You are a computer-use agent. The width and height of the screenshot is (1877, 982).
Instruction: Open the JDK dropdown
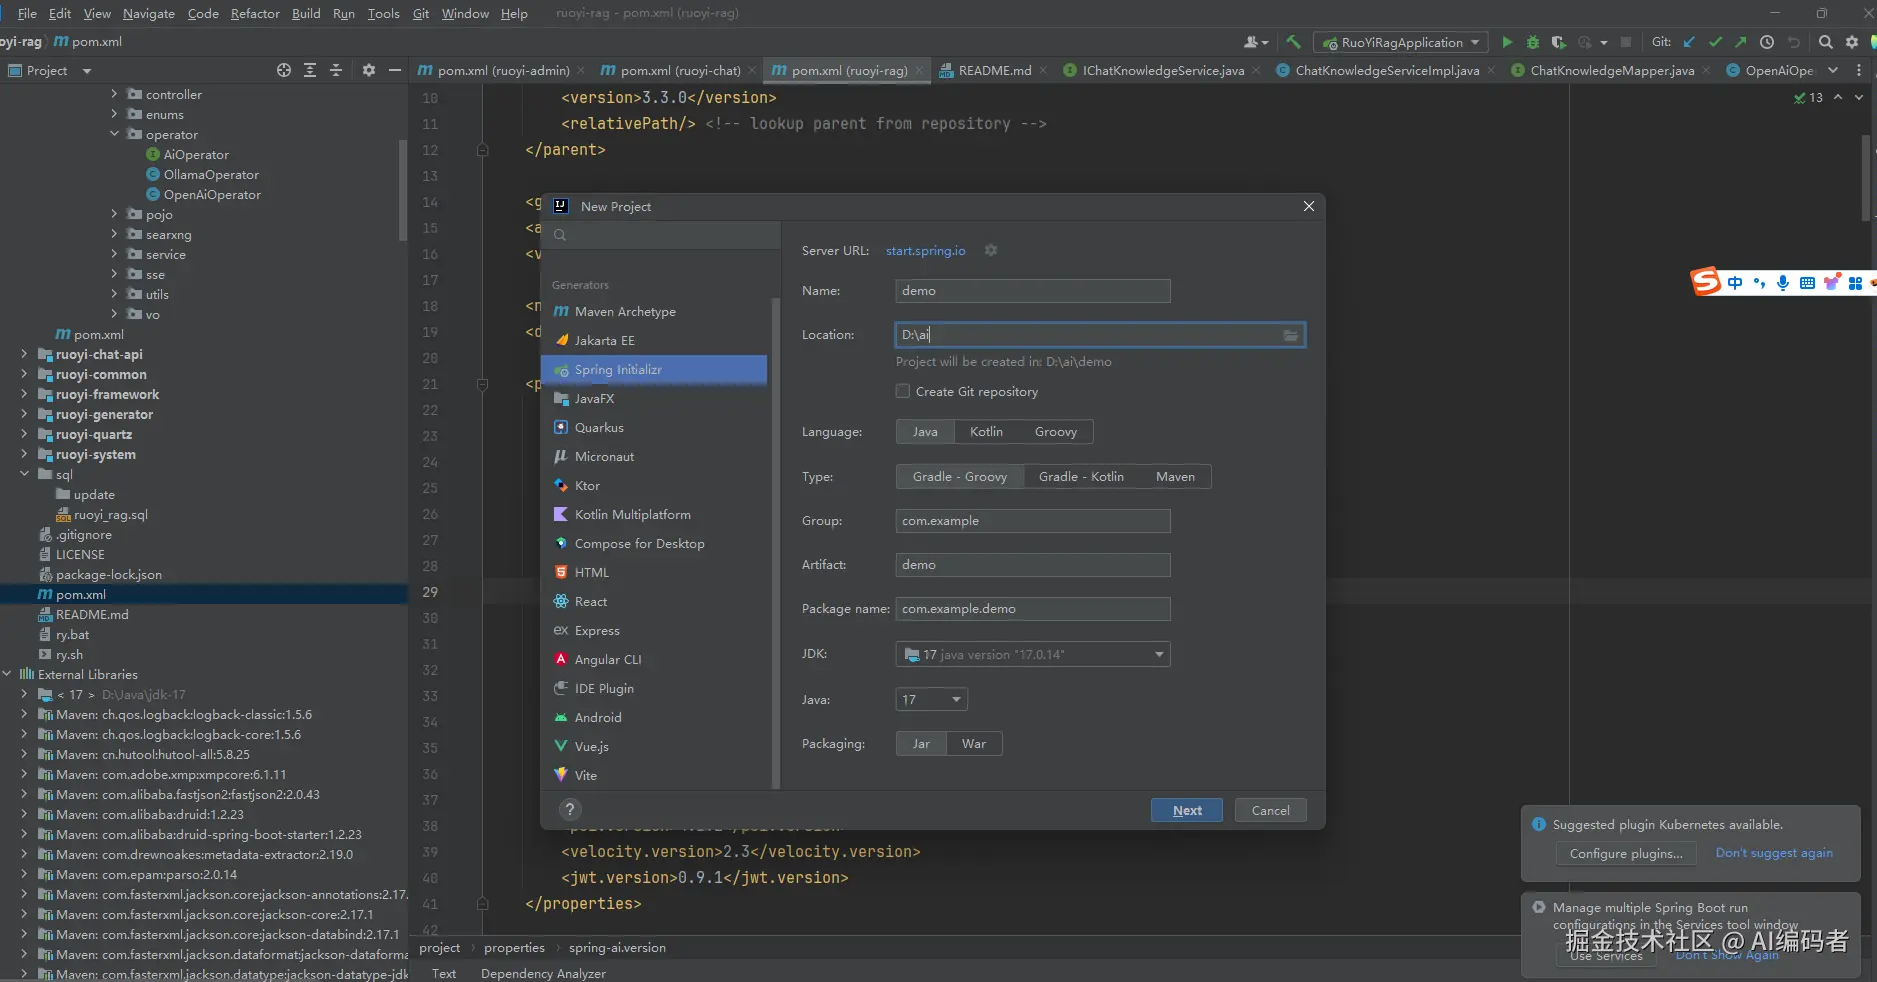[x=1158, y=655]
